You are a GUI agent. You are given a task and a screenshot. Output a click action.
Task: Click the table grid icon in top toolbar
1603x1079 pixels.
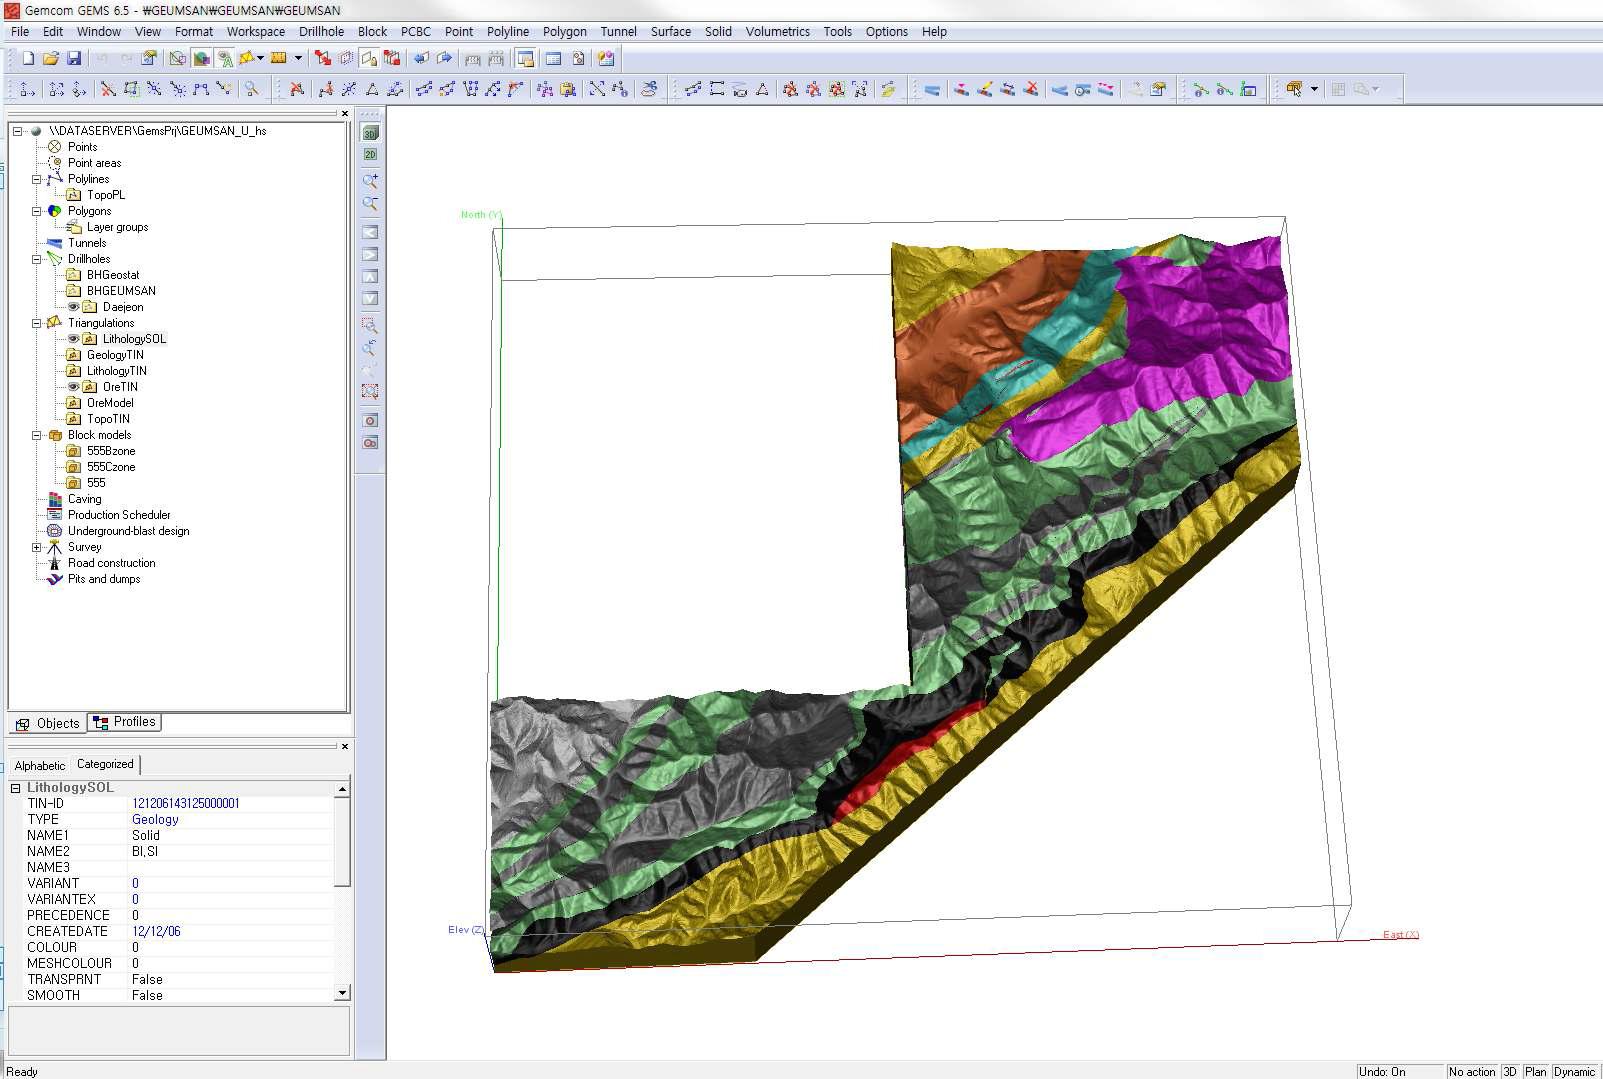click(553, 58)
